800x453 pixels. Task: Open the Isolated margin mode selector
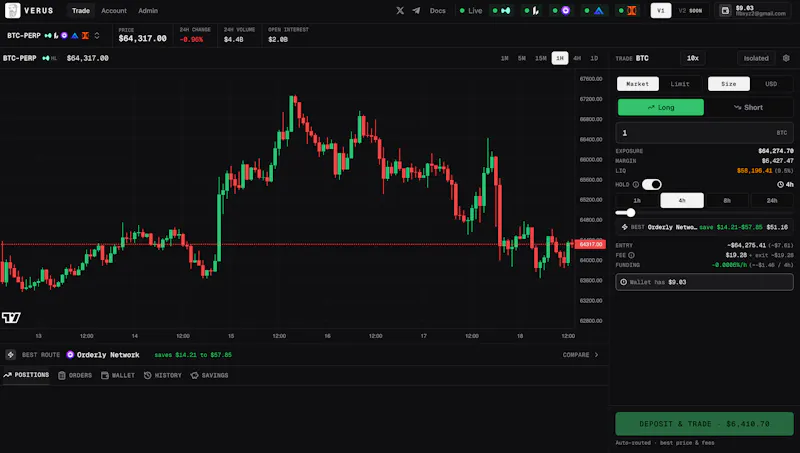pos(756,58)
